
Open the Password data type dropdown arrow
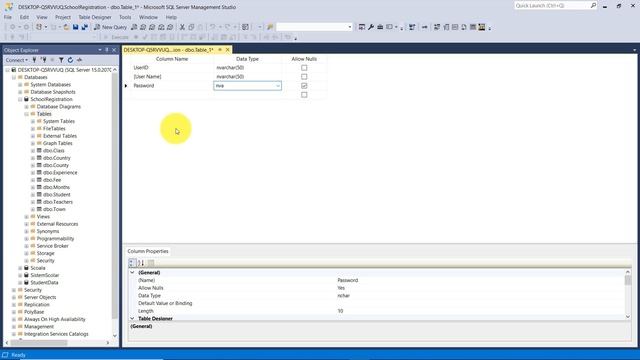pyautogui.click(x=278, y=86)
